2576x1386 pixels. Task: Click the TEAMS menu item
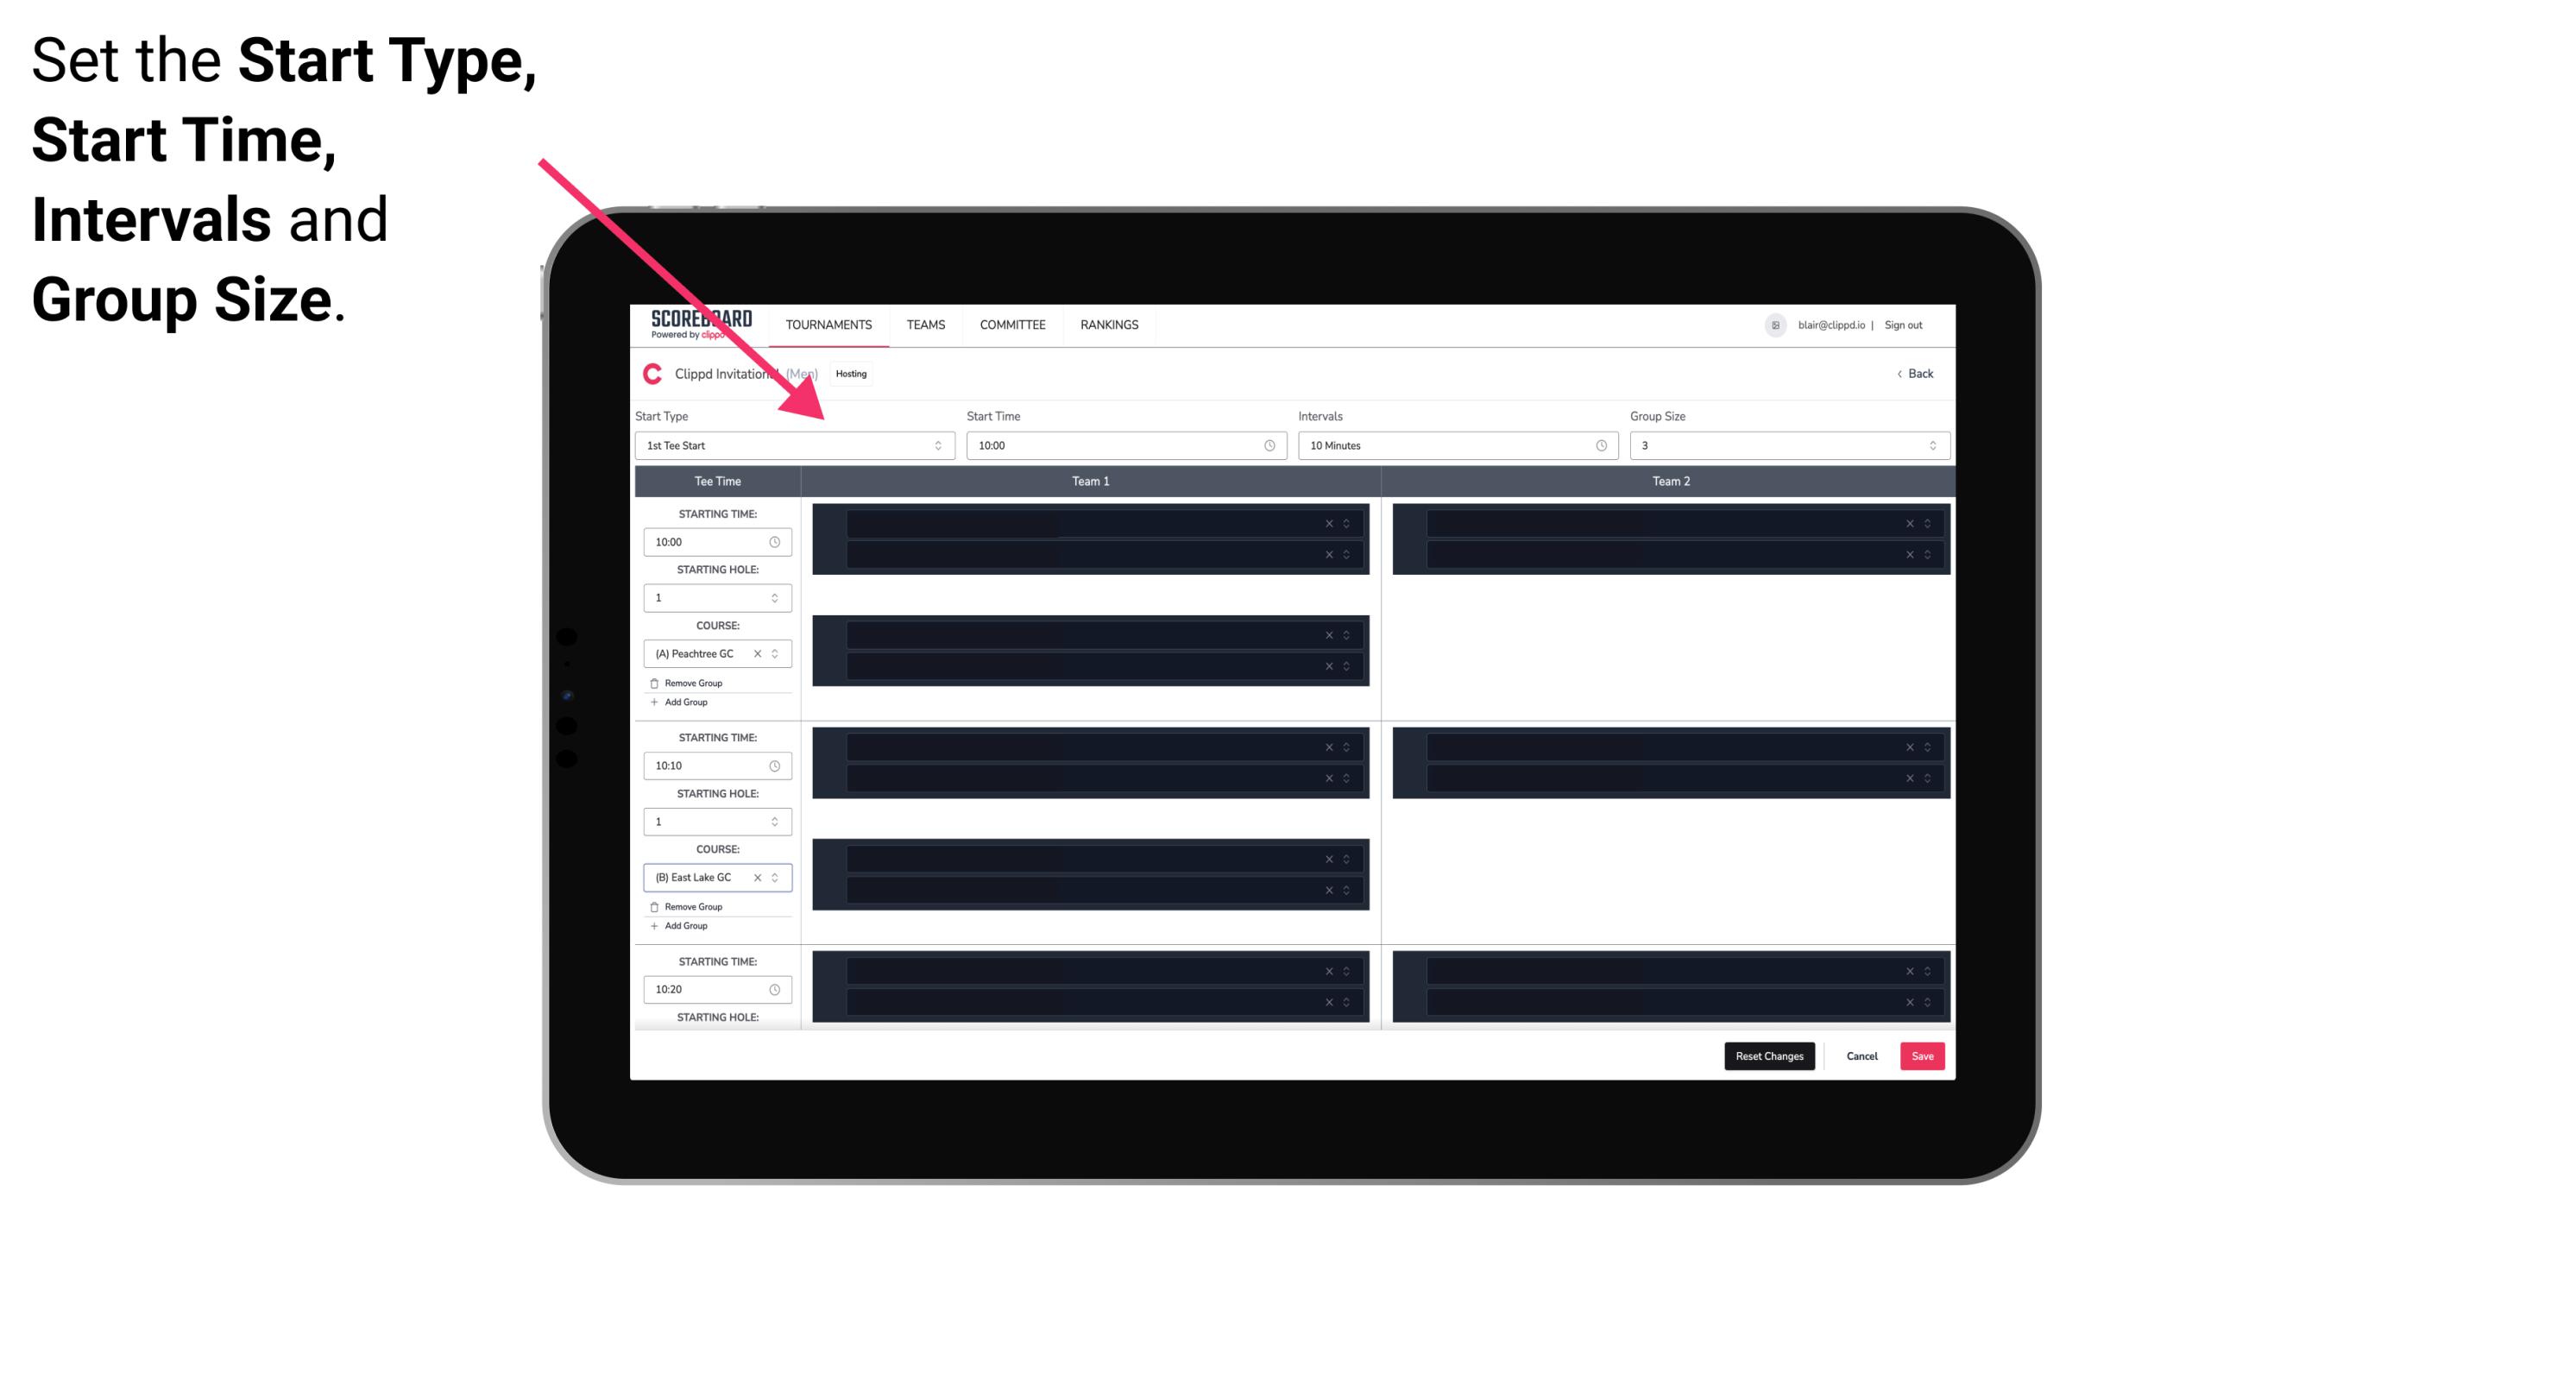pyautogui.click(x=923, y=324)
